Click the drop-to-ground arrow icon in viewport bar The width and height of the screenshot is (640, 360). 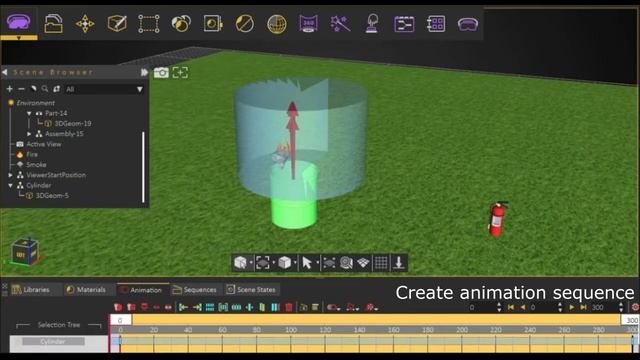pos(399,263)
